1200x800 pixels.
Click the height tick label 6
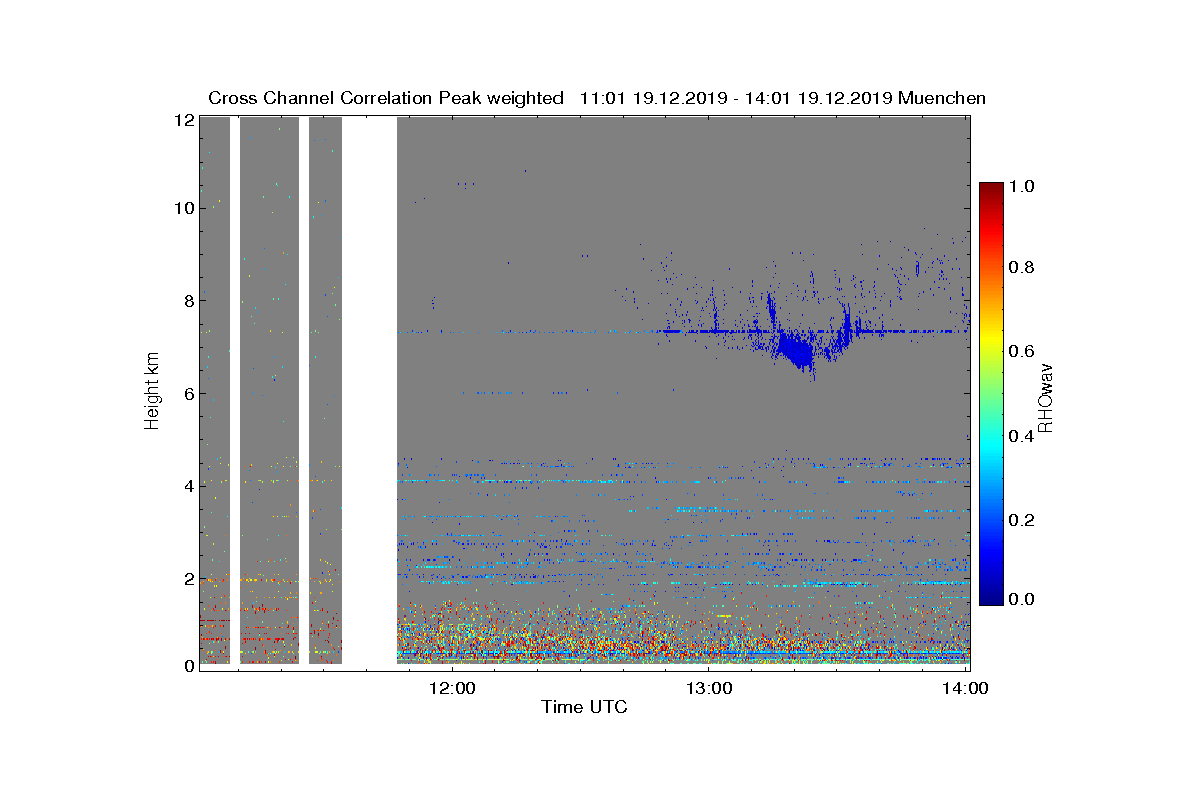click(188, 393)
